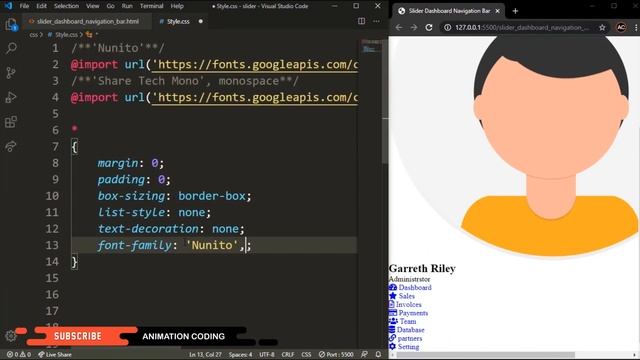Viewport: 640px width, 360px height.
Task: Open the editor More Actions ellipsis
Action: (x=376, y=21)
